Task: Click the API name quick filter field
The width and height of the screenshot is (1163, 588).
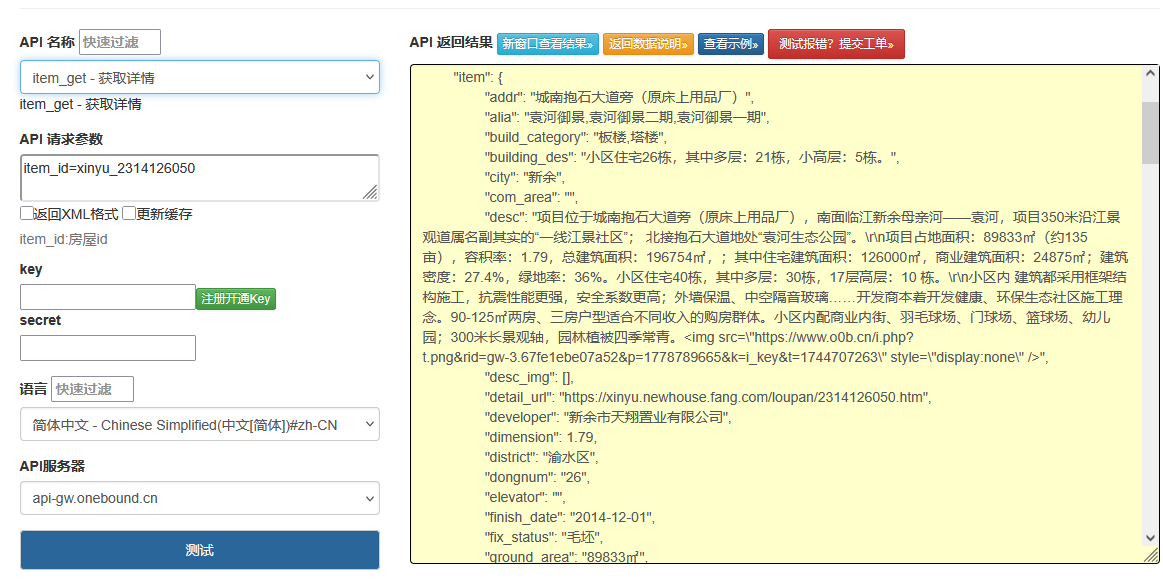Action: pos(120,42)
